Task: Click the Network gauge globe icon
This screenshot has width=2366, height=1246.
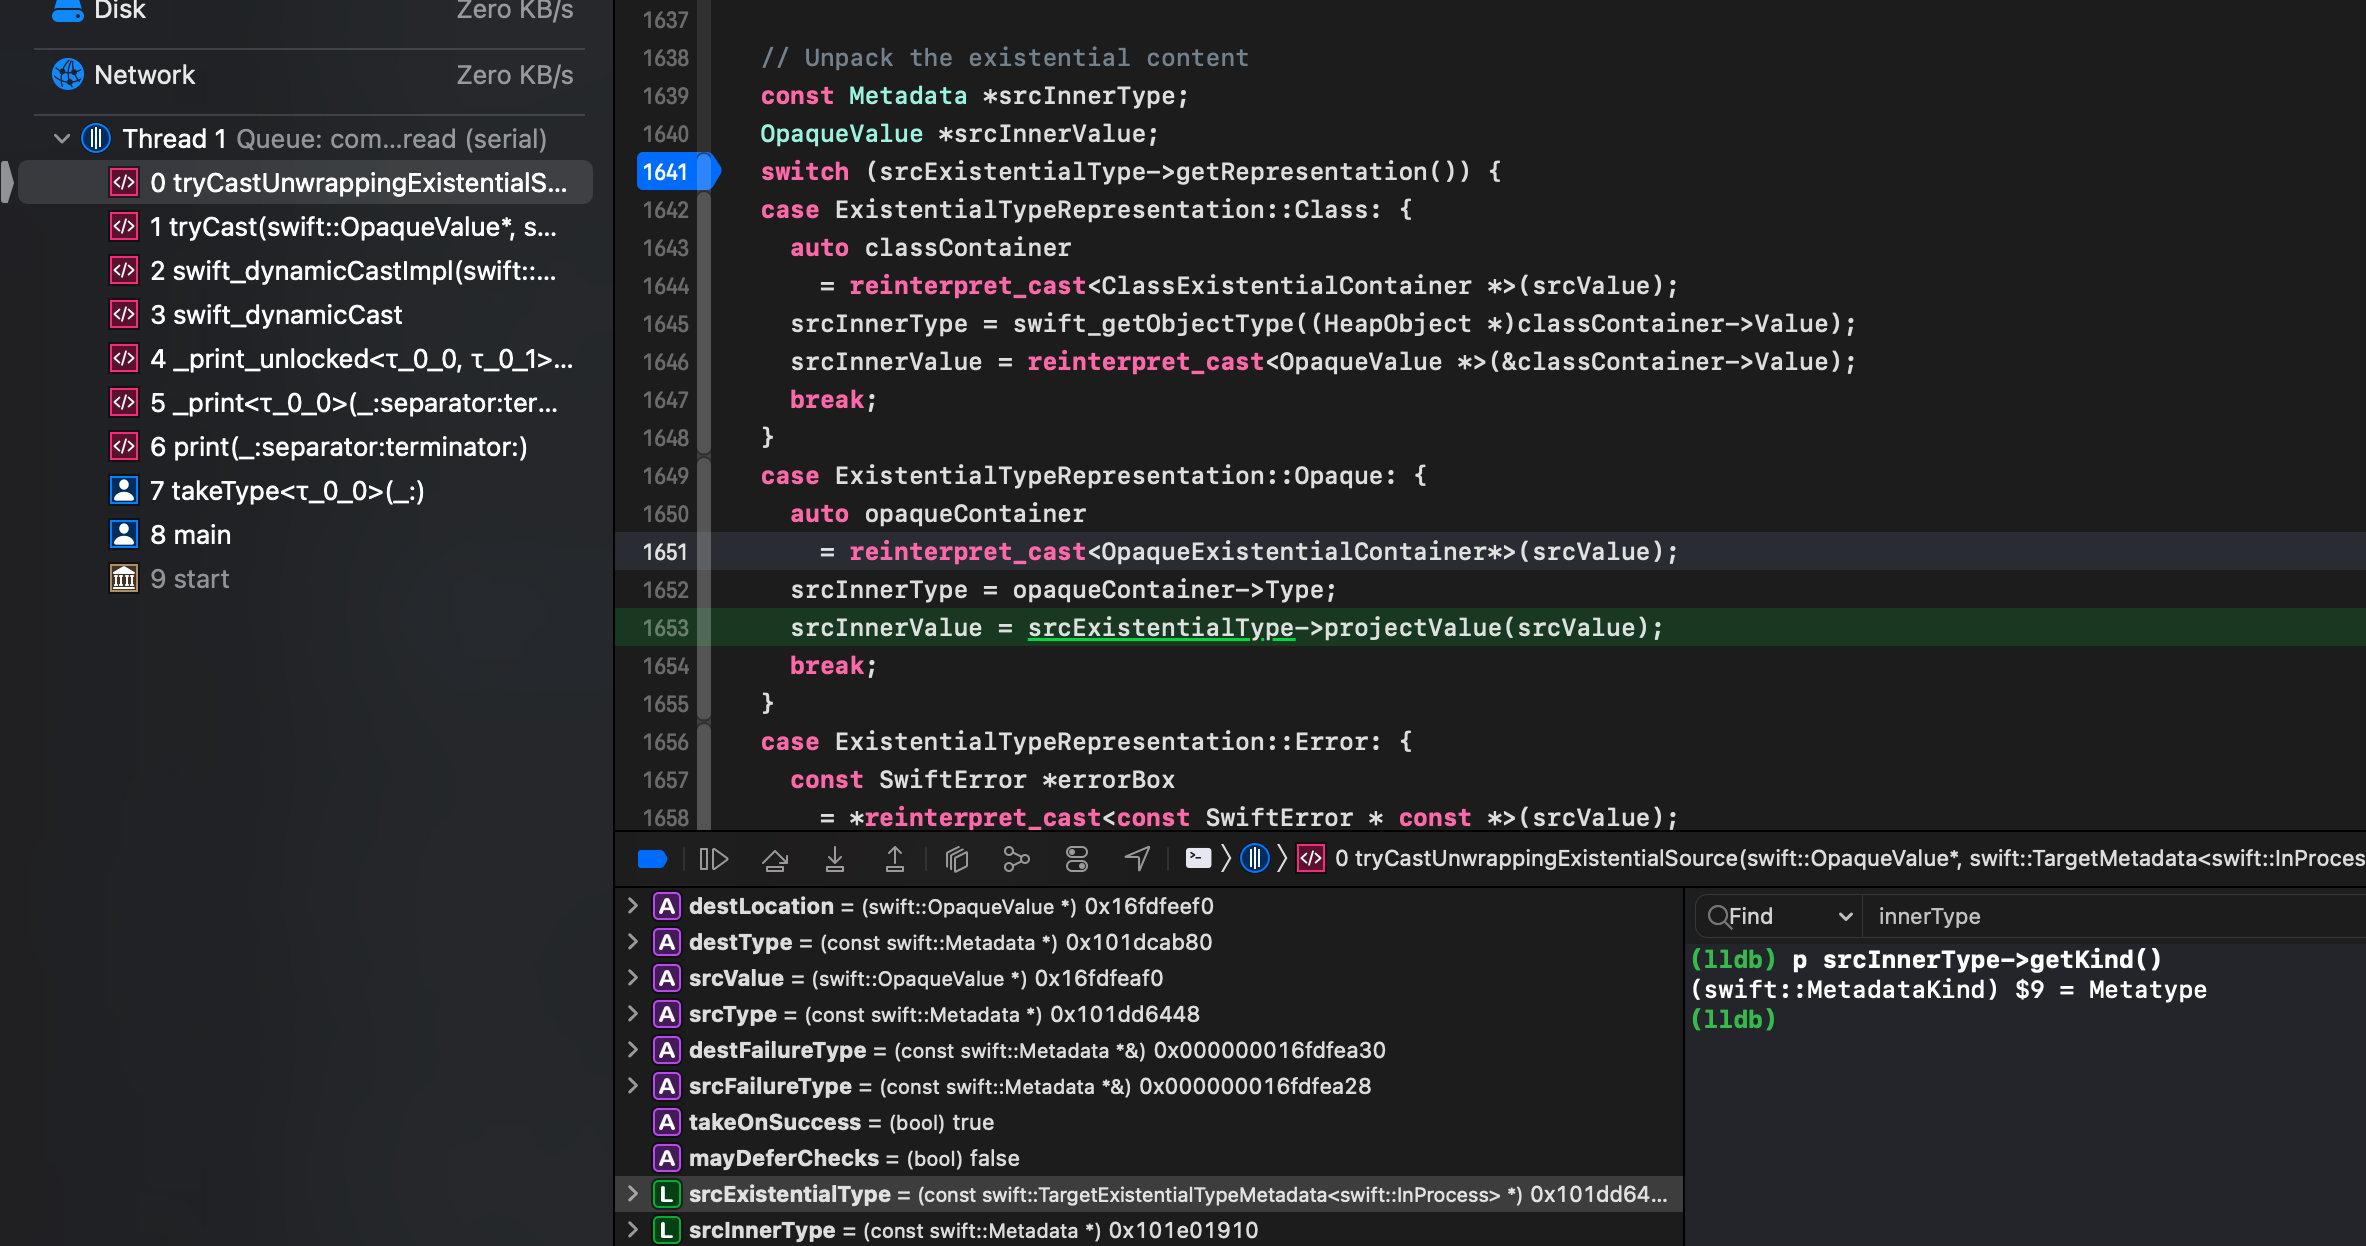Action: pyautogui.click(x=68, y=74)
